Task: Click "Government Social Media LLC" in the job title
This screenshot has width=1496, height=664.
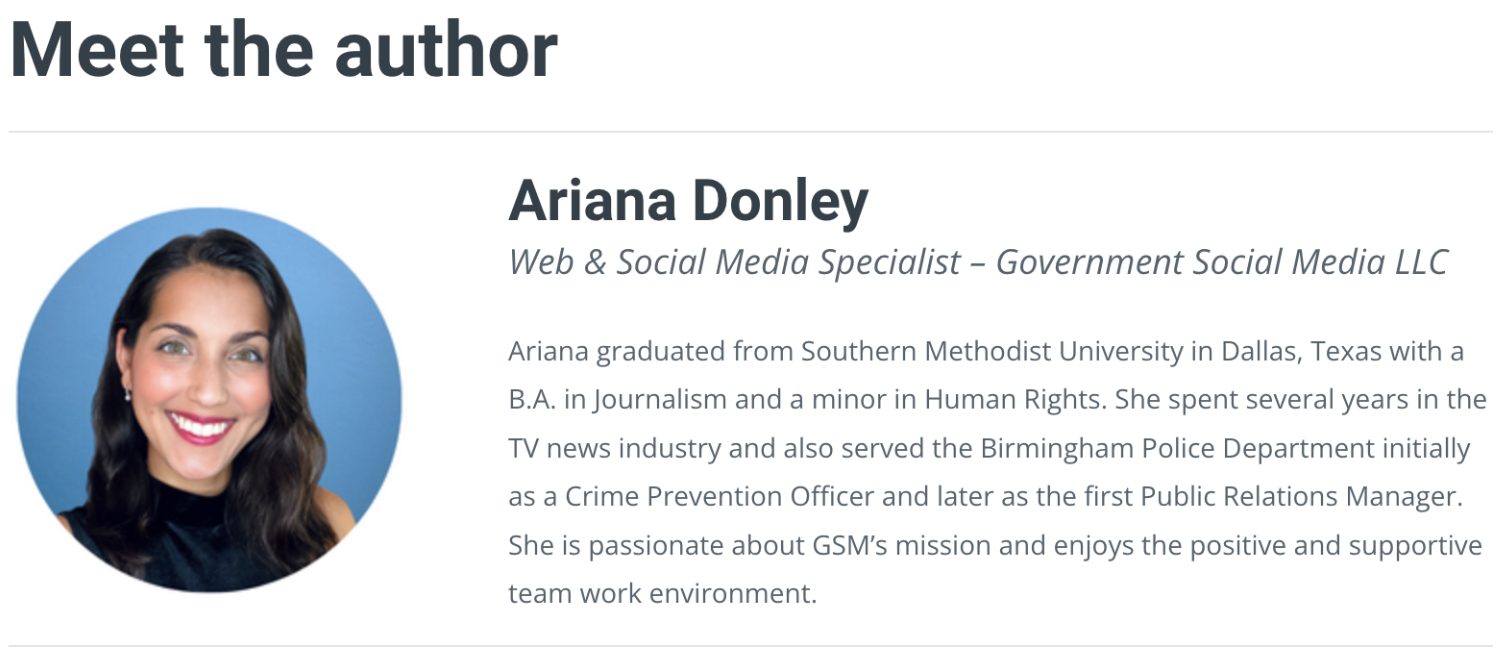Action: coord(1222,262)
